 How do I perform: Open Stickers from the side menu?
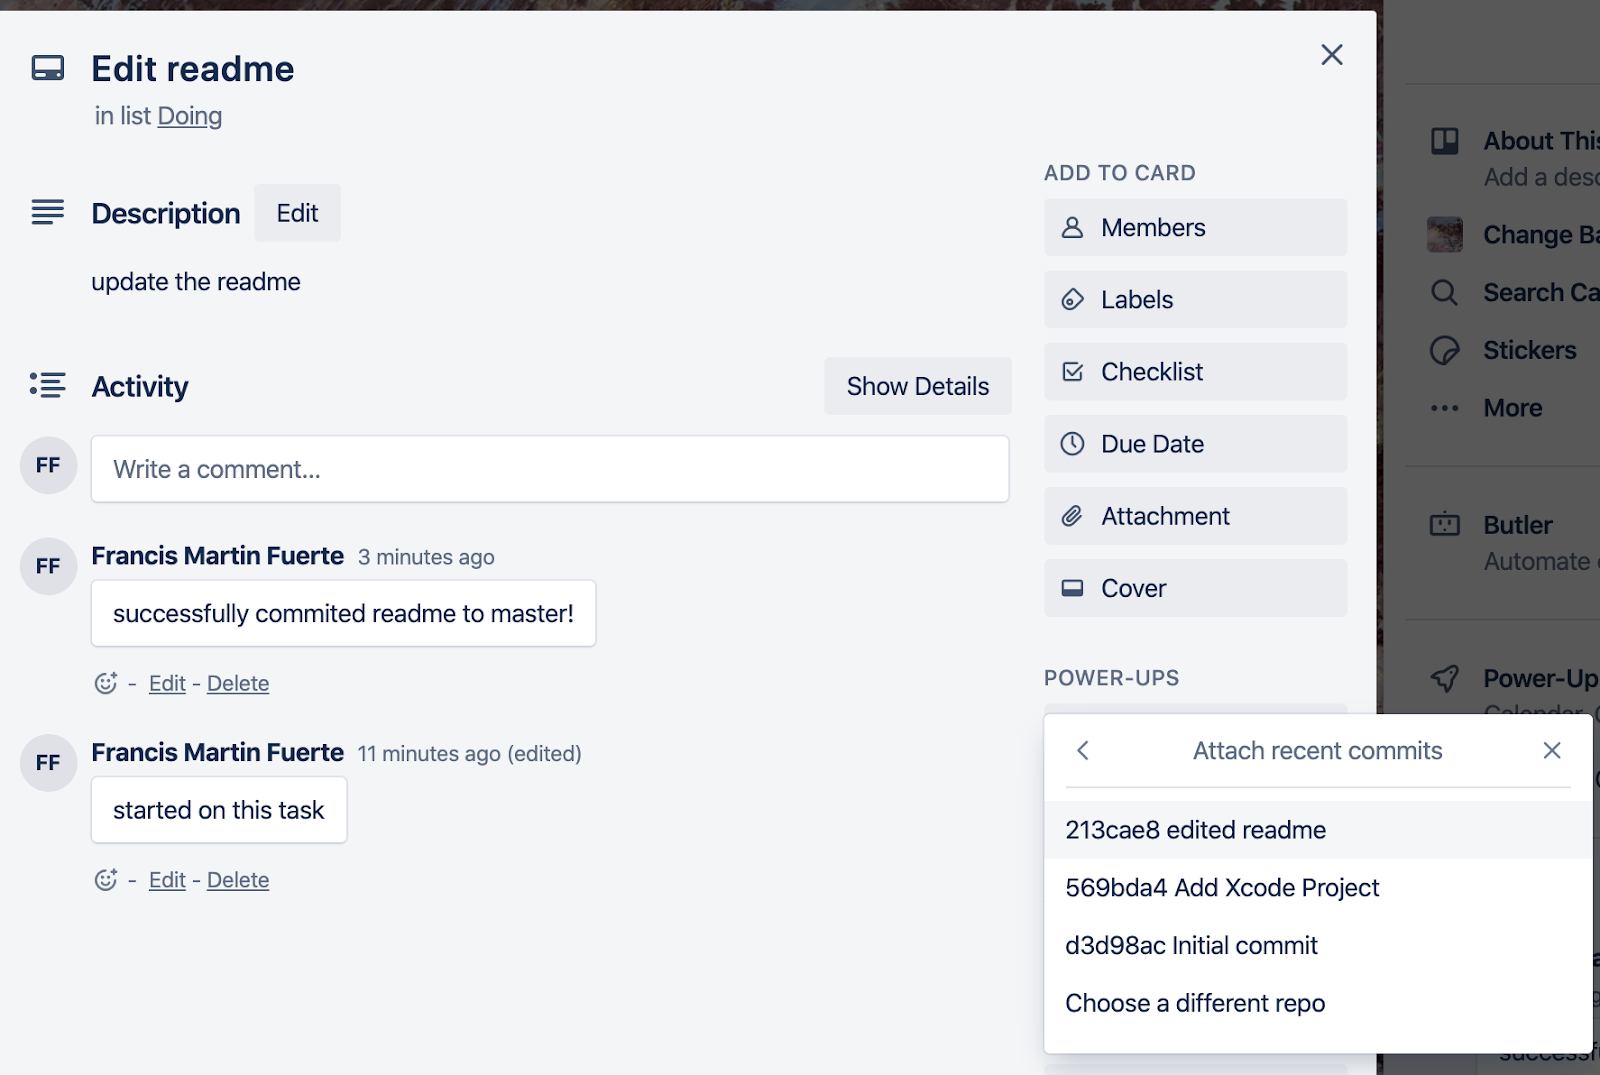pos(1529,351)
